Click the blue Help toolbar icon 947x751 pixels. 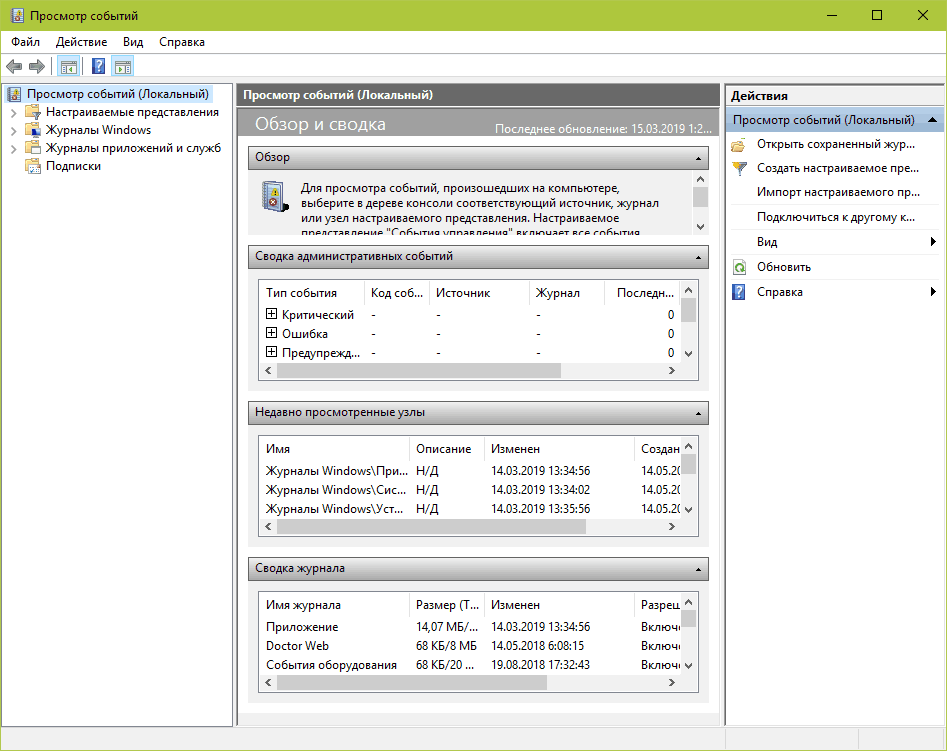tap(98, 67)
